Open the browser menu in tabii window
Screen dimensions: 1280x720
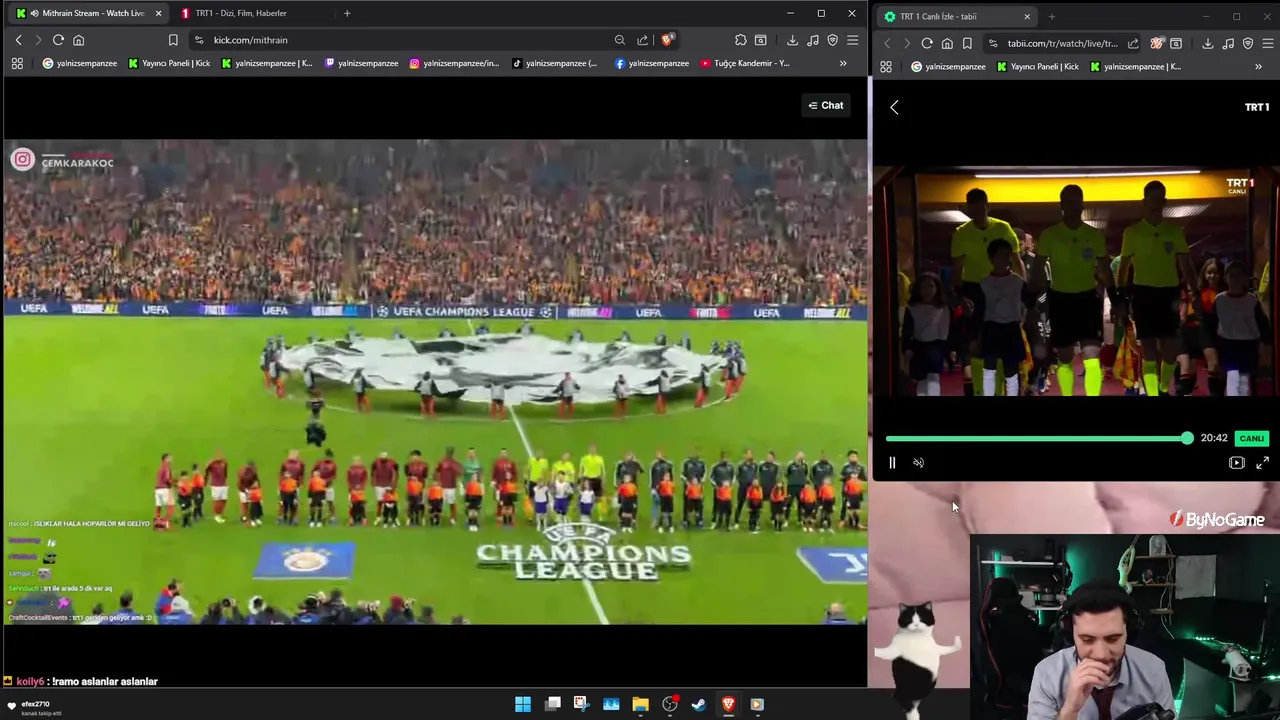pyautogui.click(x=1268, y=43)
